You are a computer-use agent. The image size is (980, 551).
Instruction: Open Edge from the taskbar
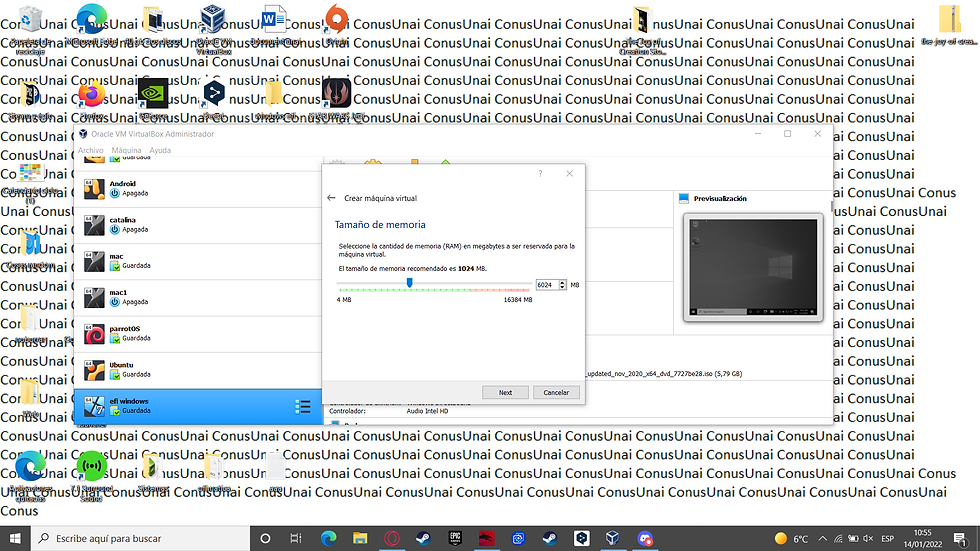328,539
